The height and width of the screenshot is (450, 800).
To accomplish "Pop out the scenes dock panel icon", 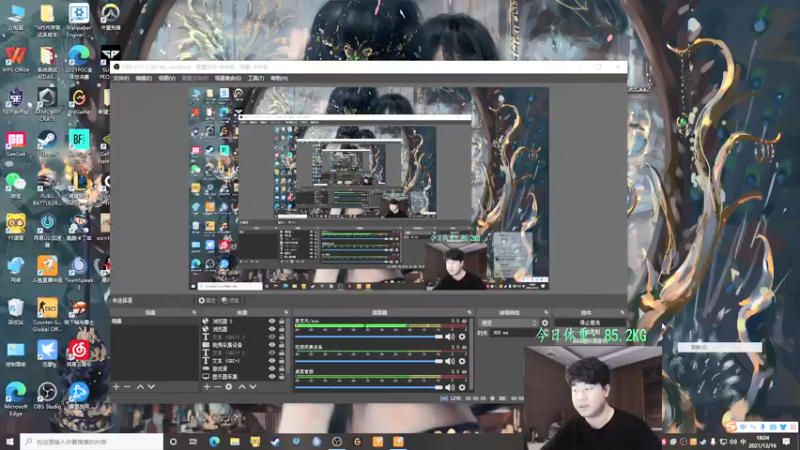I will click(194, 312).
